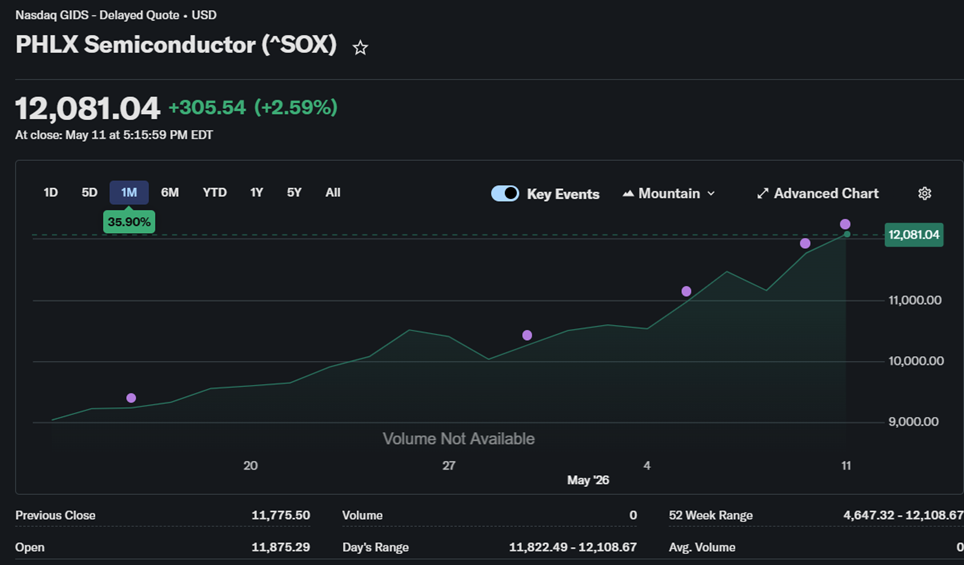Viewport: 964px width, 565px height.
Task: Show the All time range
Action: point(333,192)
